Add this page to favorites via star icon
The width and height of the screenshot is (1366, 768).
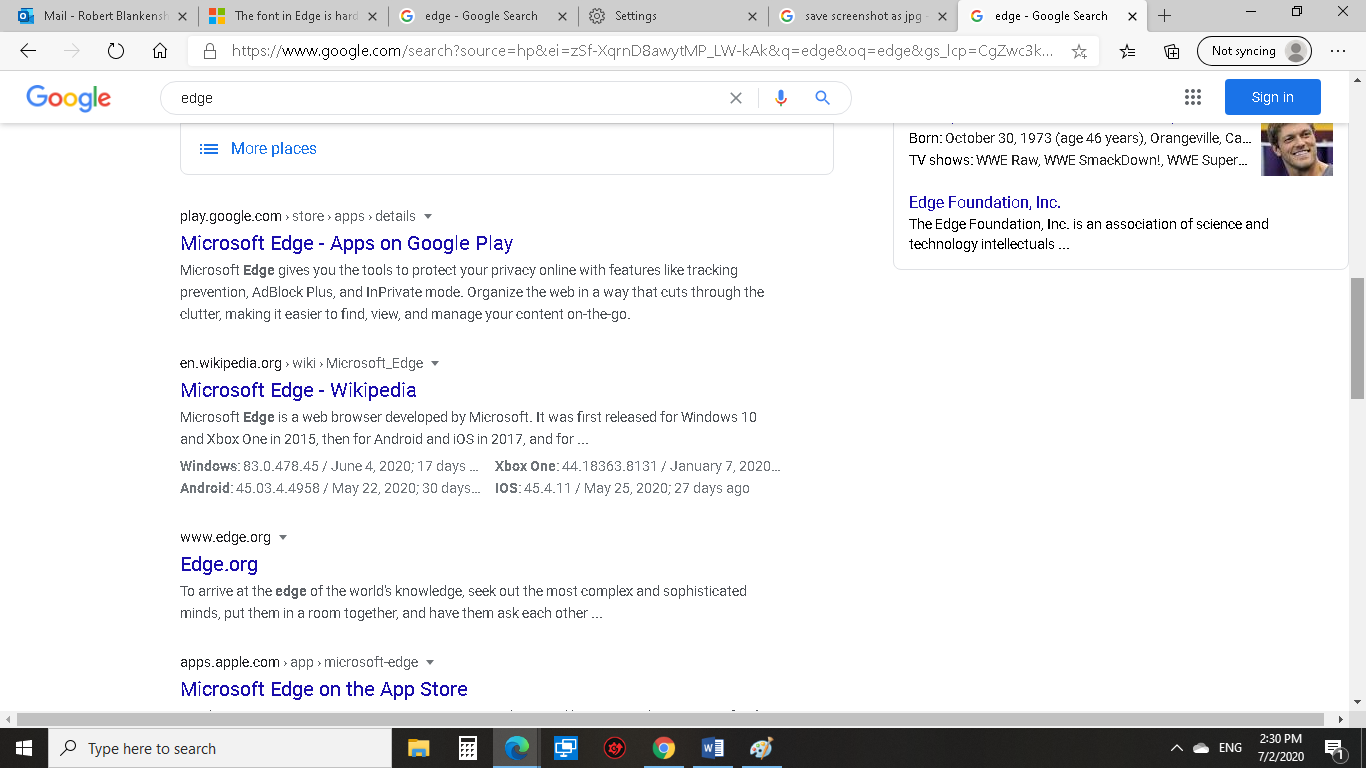click(x=1079, y=50)
